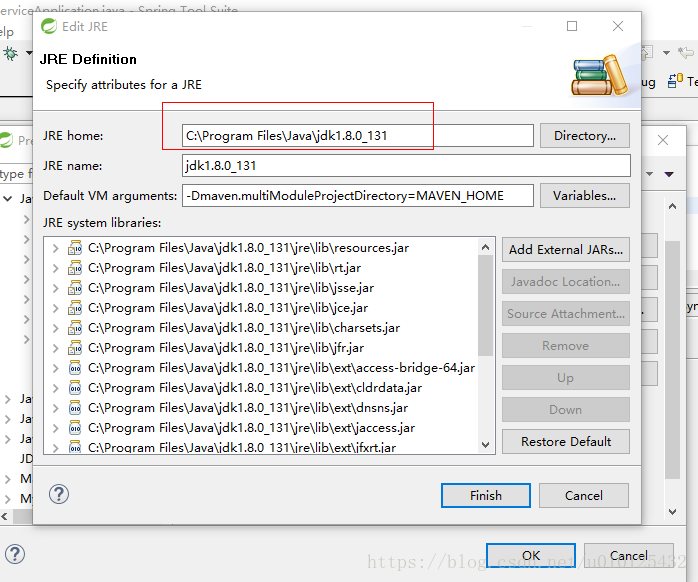The width and height of the screenshot is (698, 582).
Task: Select the access-bridge-64.jar jar icon
Action: tap(75, 368)
